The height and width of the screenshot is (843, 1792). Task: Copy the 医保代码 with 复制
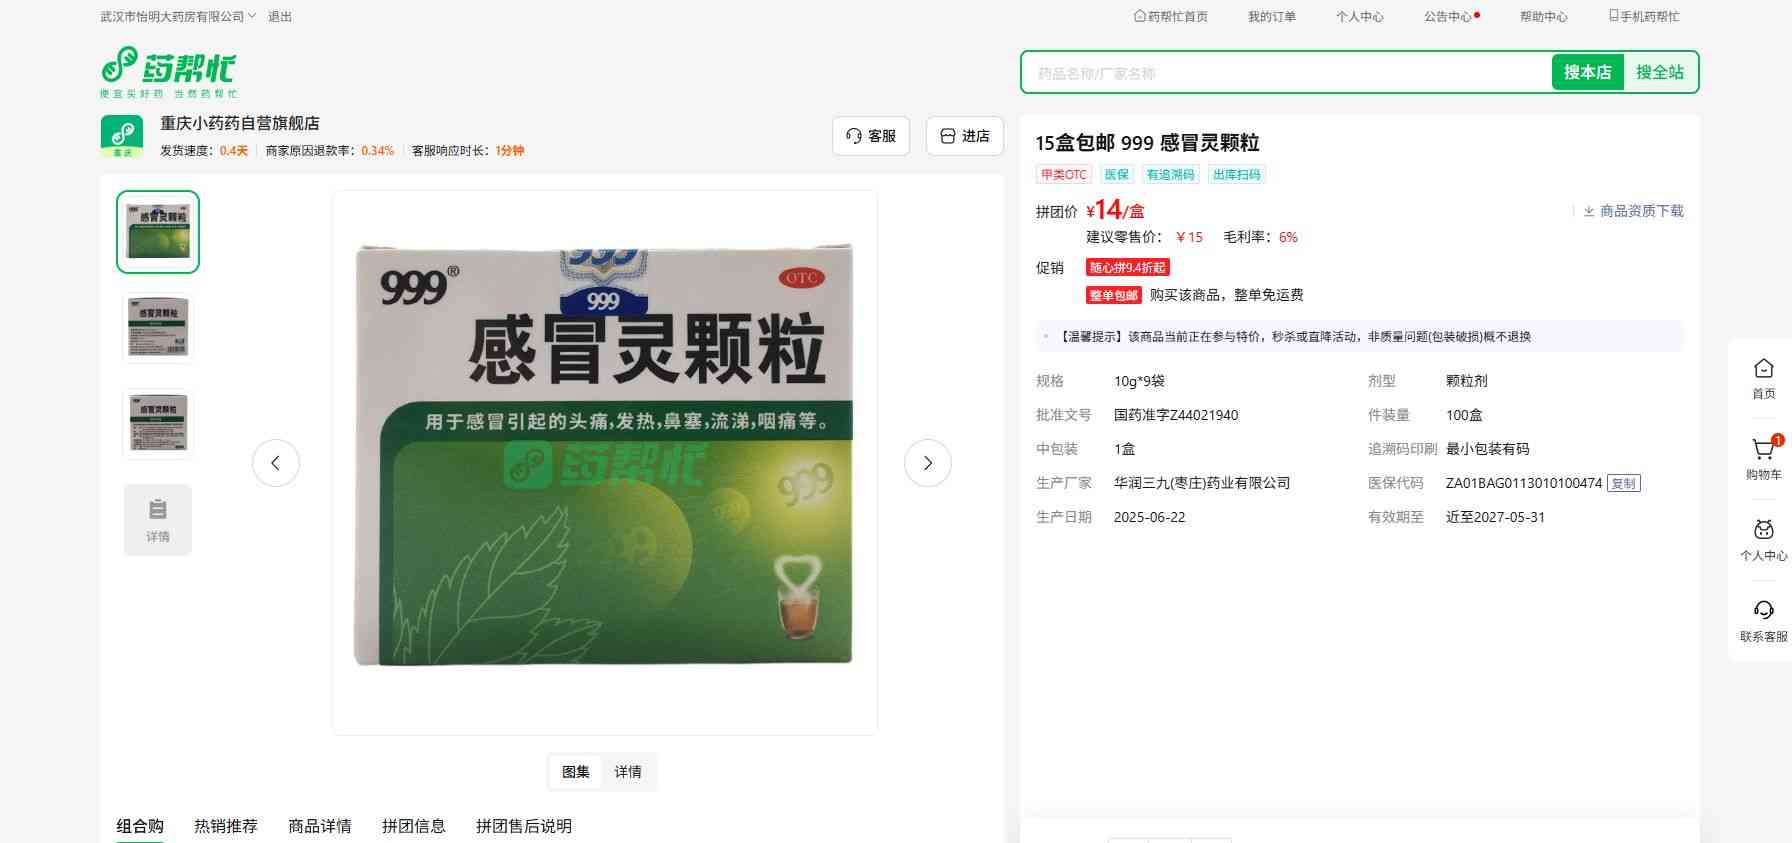coord(1623,484)
